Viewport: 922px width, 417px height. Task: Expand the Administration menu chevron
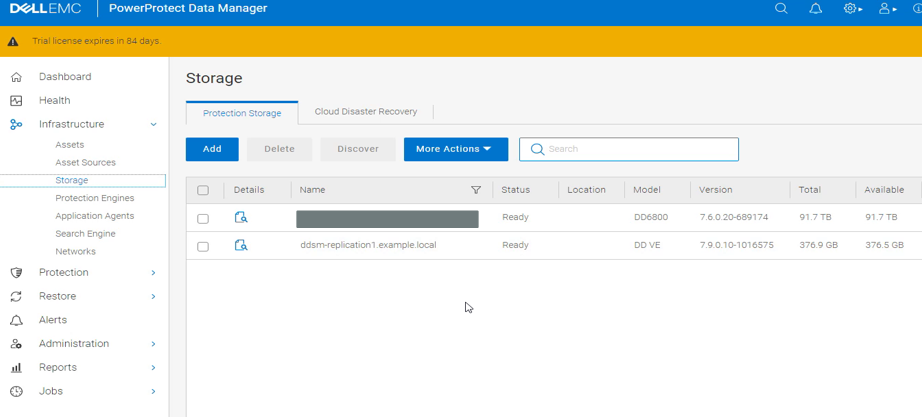153,343
